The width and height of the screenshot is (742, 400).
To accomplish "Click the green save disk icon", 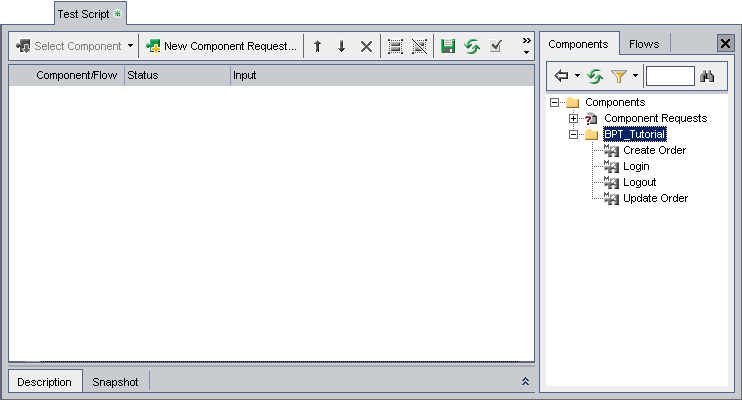I will tap(448, 46).
